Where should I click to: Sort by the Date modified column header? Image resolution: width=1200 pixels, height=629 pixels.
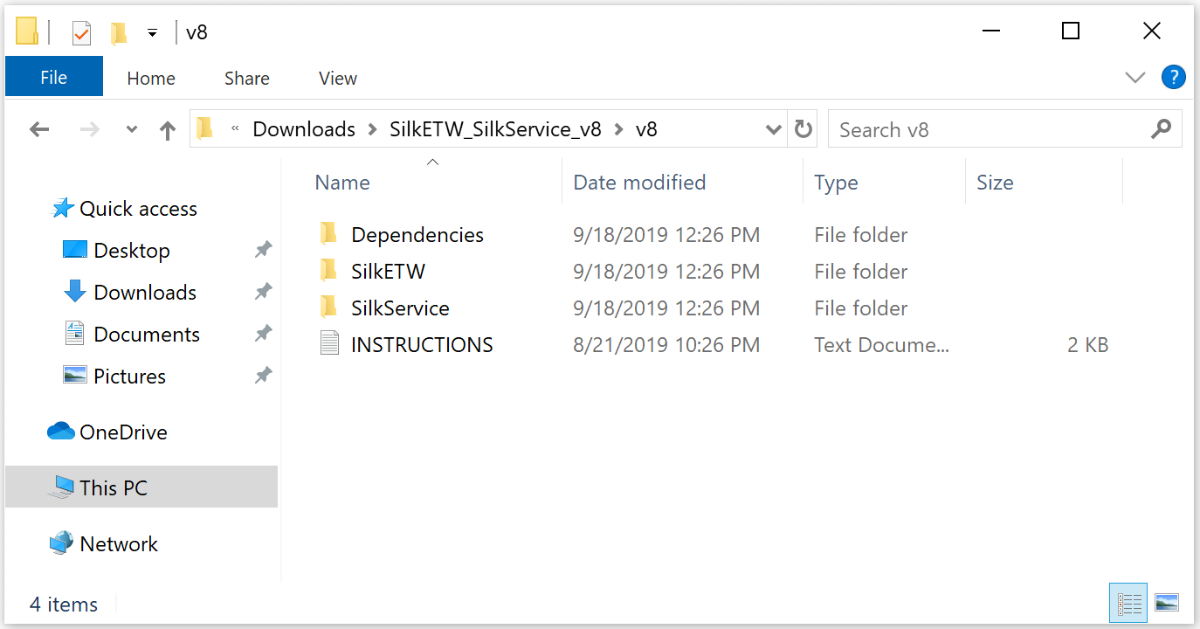pos(639,182)
